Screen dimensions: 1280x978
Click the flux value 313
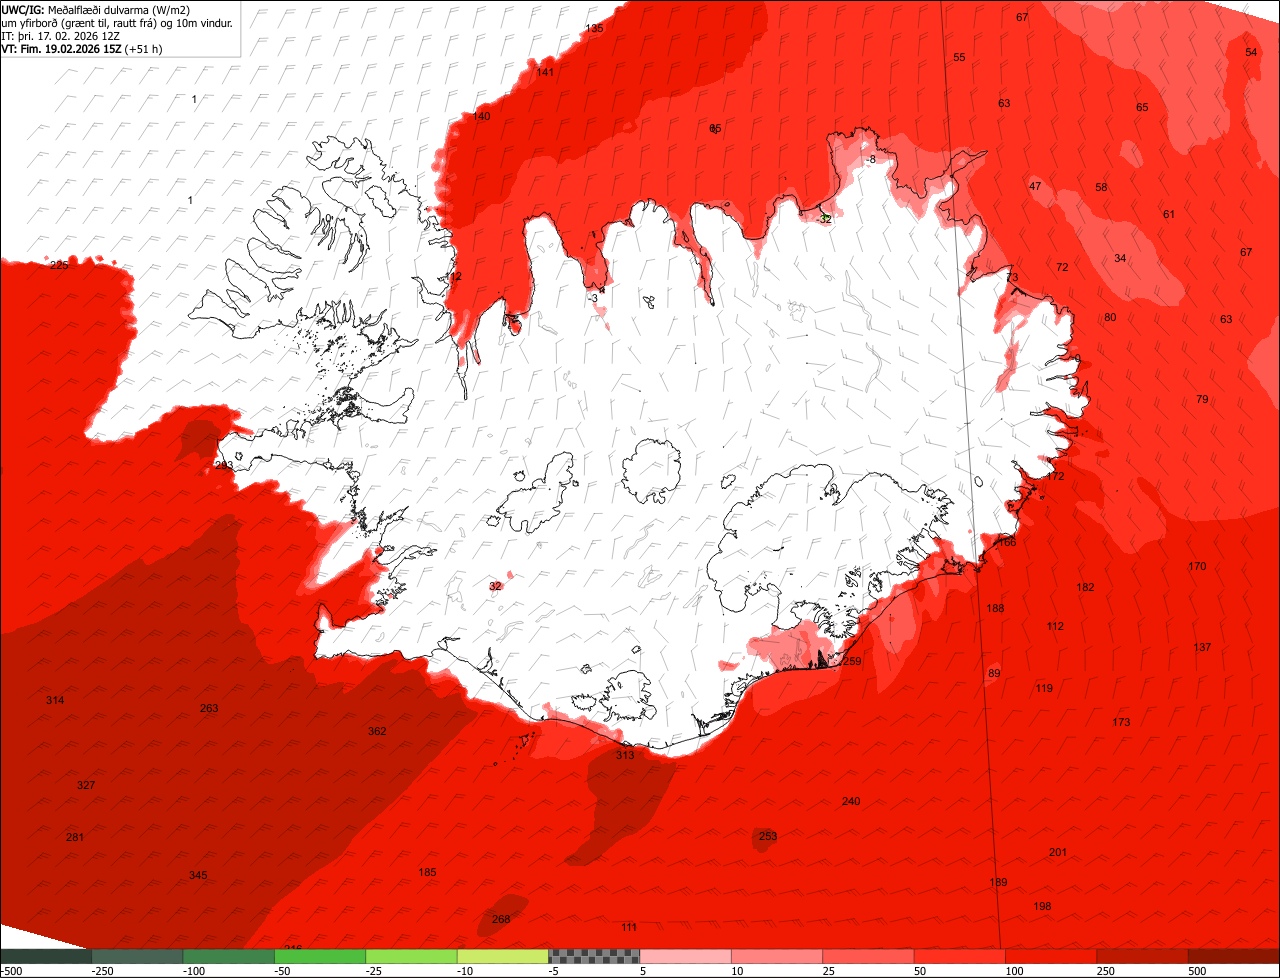pyautogui.click(x=625, y=755)
